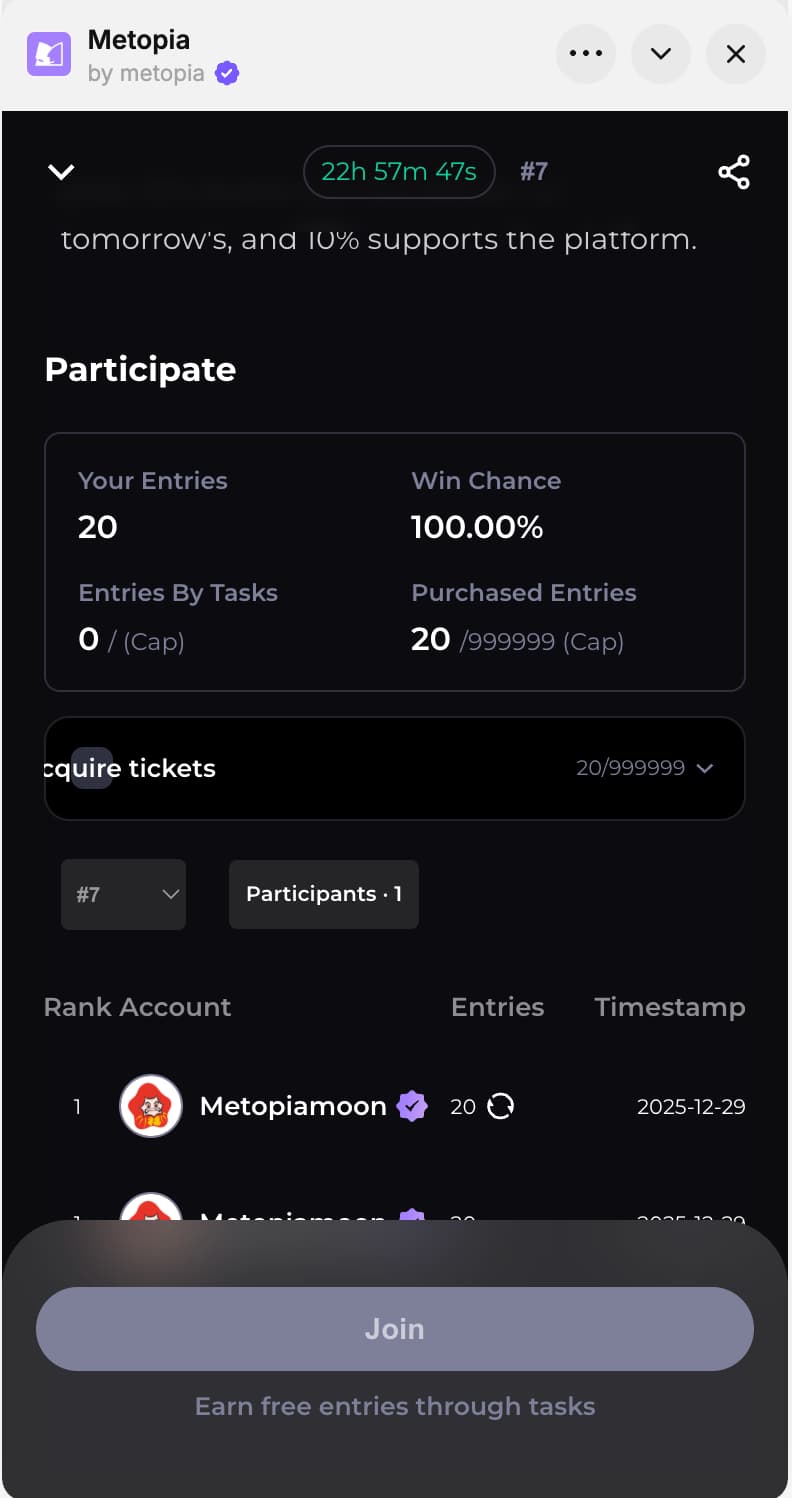This screenshot has width=792, height=1498.
Task: Open the #7 round dropdown
Action: coord(123,894)
